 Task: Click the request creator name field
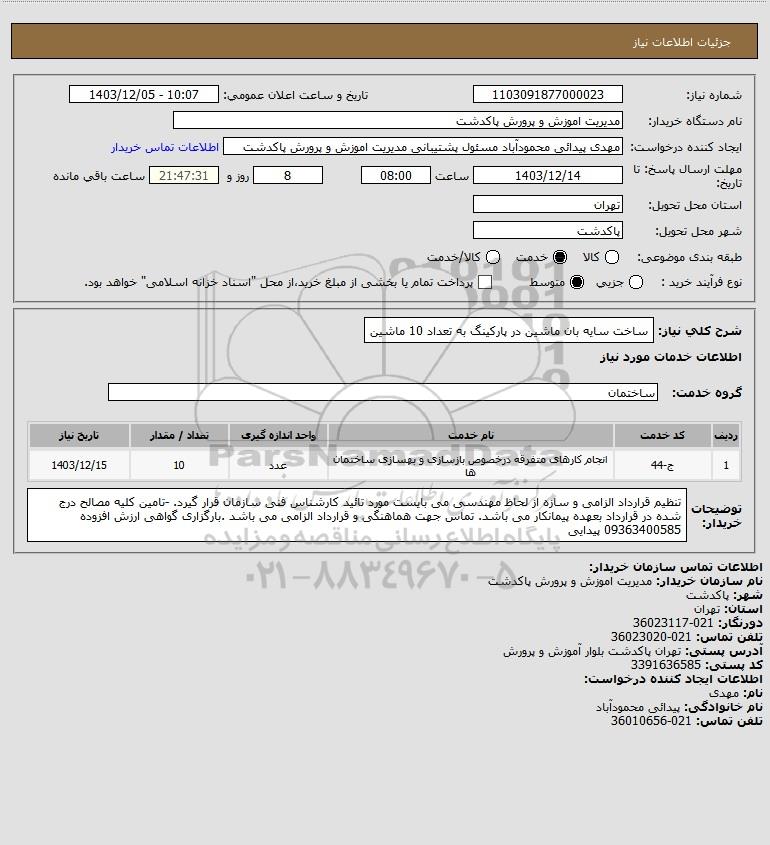tap(423, 147)
